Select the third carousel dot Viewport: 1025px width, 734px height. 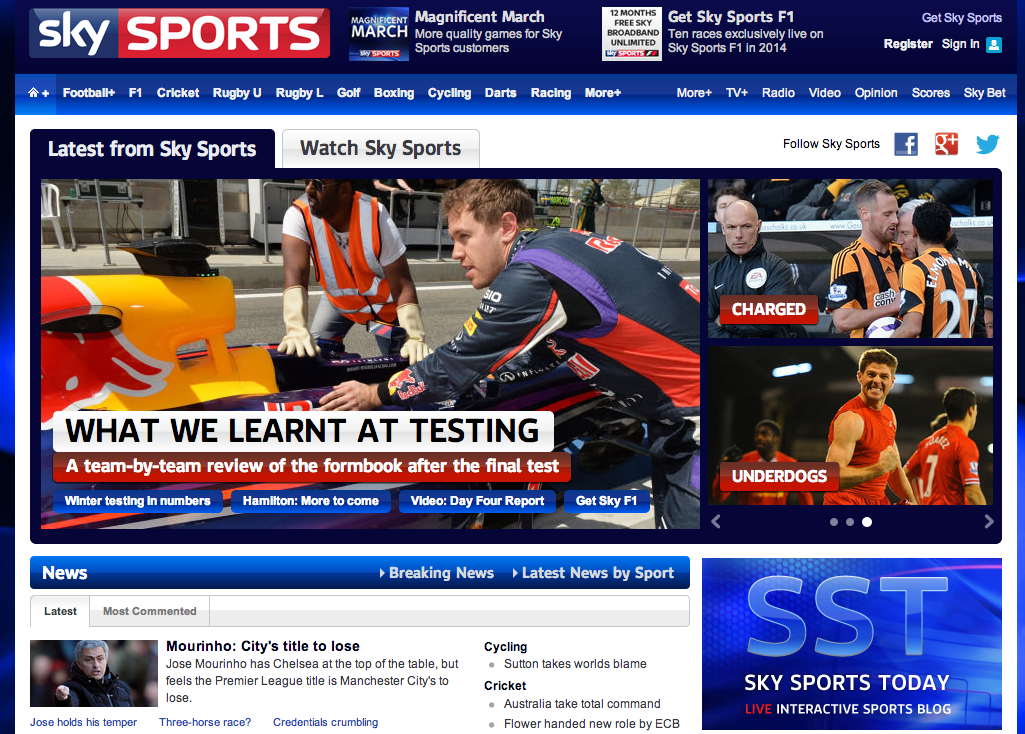tap(867, 522)
